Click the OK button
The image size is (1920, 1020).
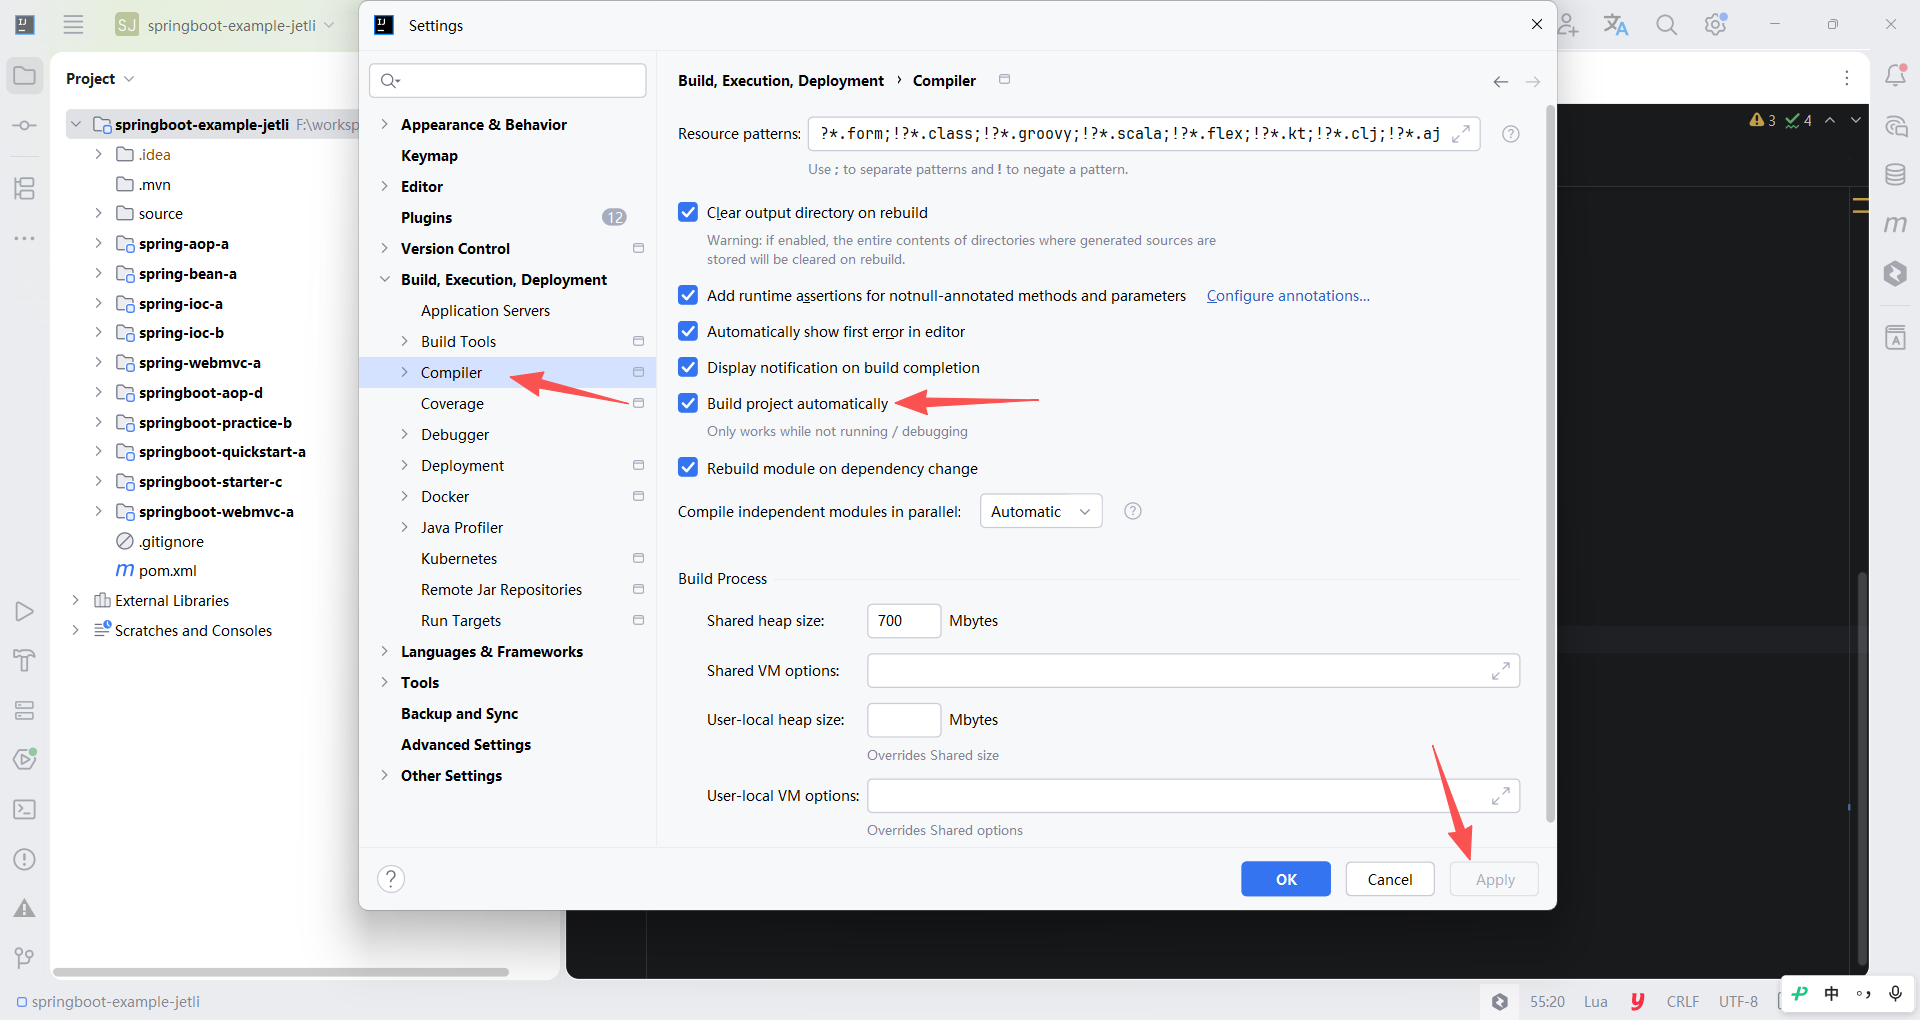click(1286, 879)
